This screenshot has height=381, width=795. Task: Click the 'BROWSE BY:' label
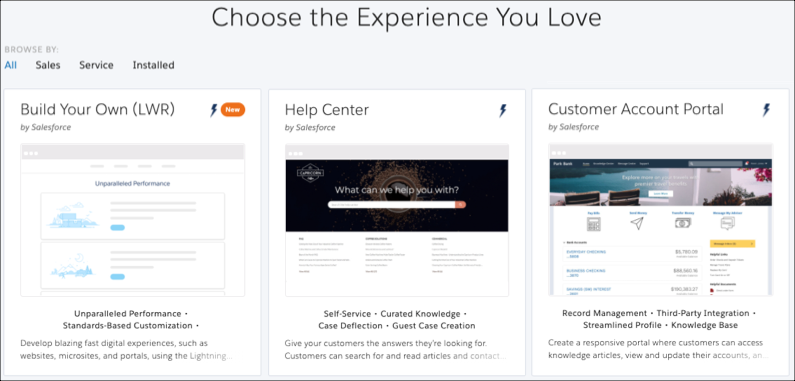31,50
